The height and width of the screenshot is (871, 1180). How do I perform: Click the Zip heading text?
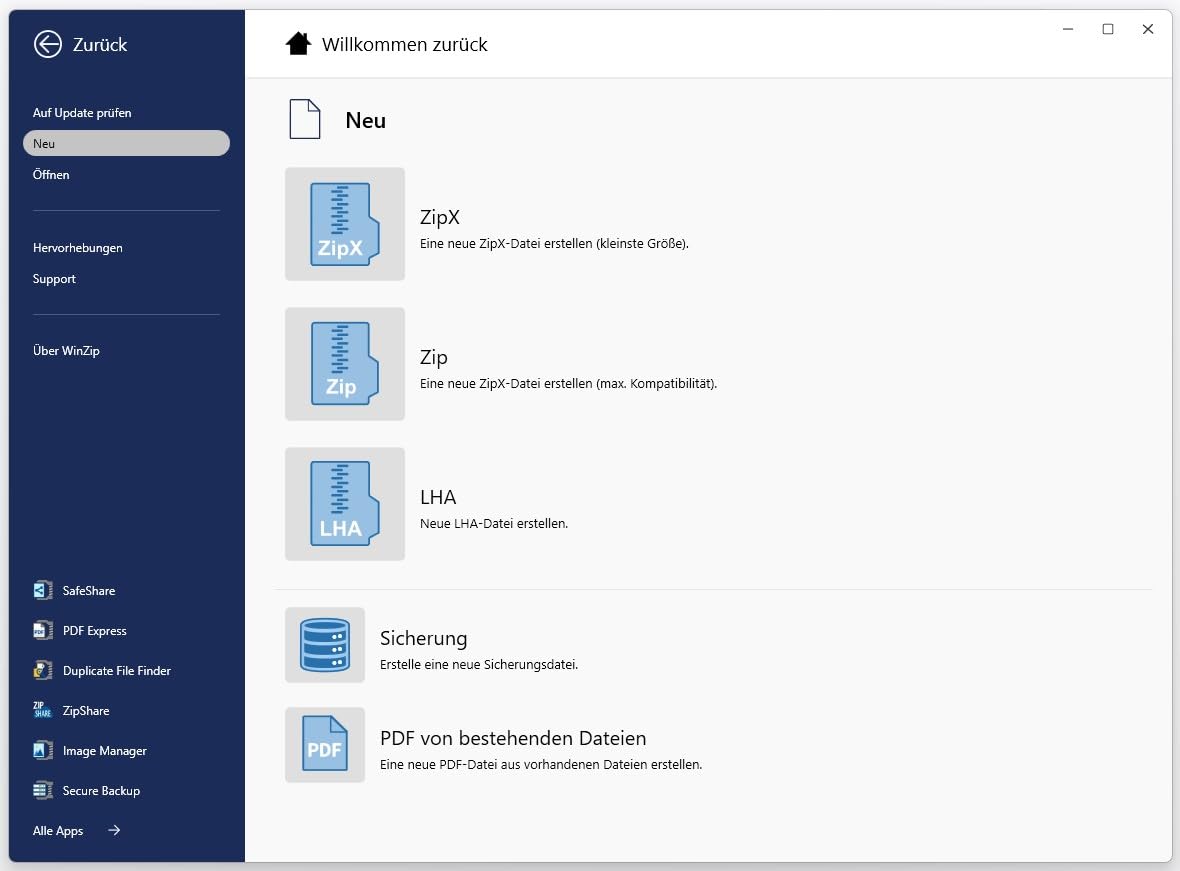tap(433, 357)
